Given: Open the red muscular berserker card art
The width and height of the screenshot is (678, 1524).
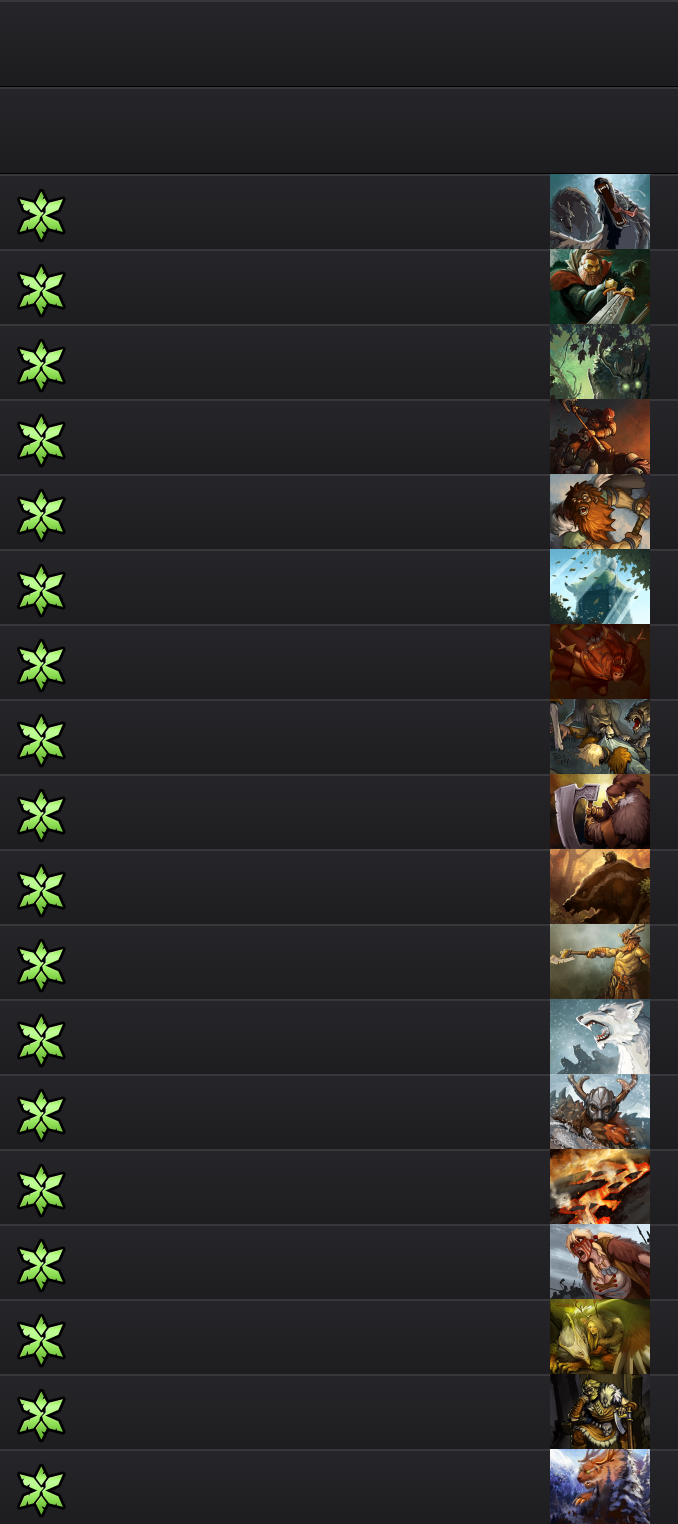Looking at the screenshot, I should pos(600,662).
